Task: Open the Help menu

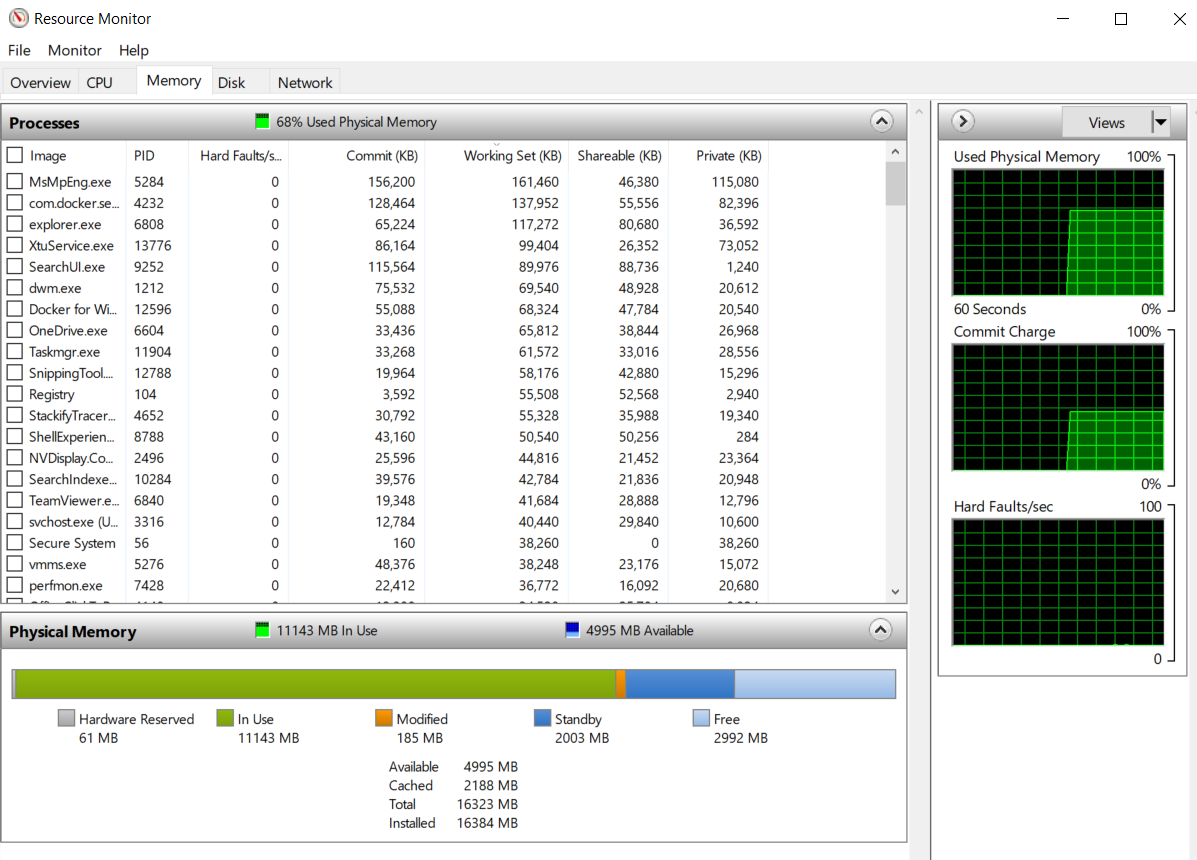Action: [x=134, y=50]
